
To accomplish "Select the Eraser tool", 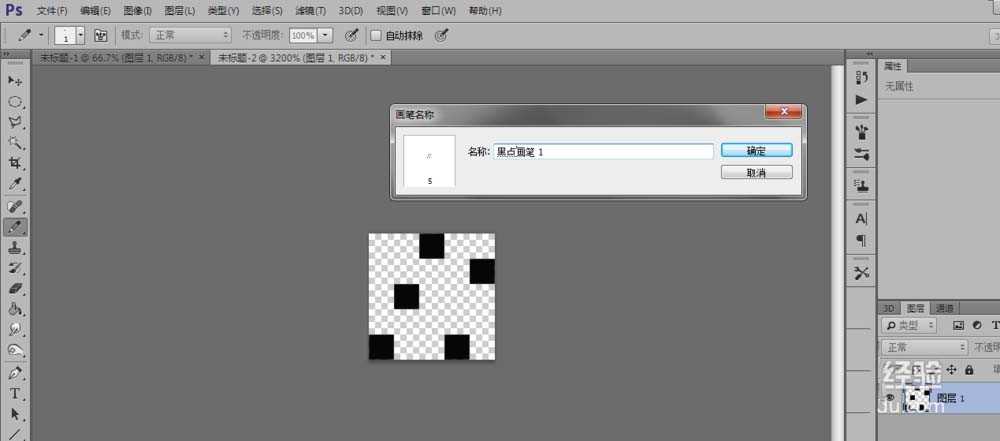I will pos(15,288).
